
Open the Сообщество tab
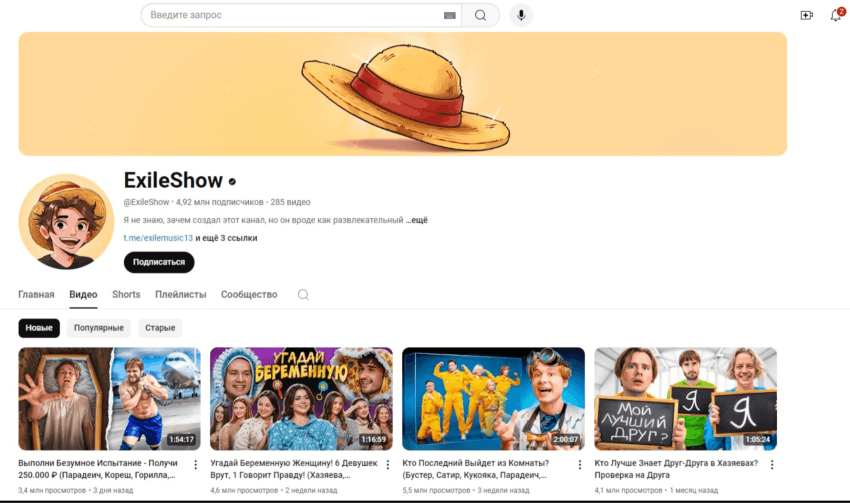(x=249, y=294)
